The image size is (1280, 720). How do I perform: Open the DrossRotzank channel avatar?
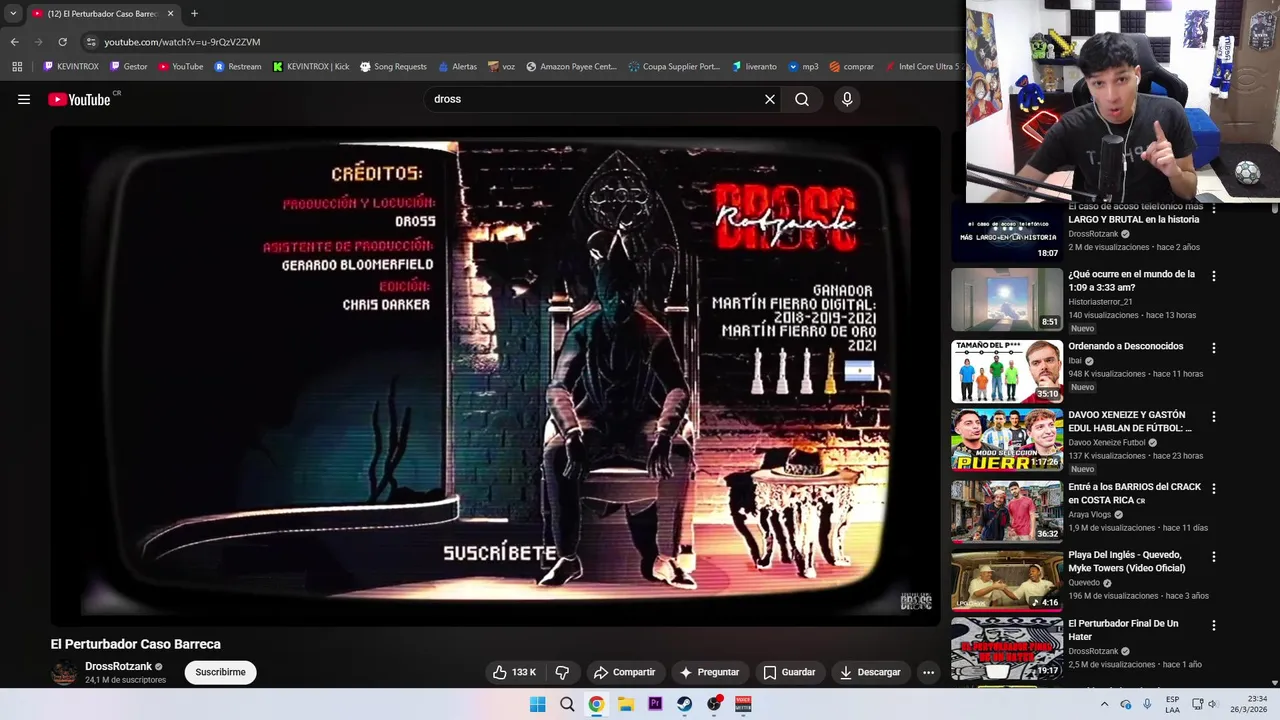(x=64, y=673)
